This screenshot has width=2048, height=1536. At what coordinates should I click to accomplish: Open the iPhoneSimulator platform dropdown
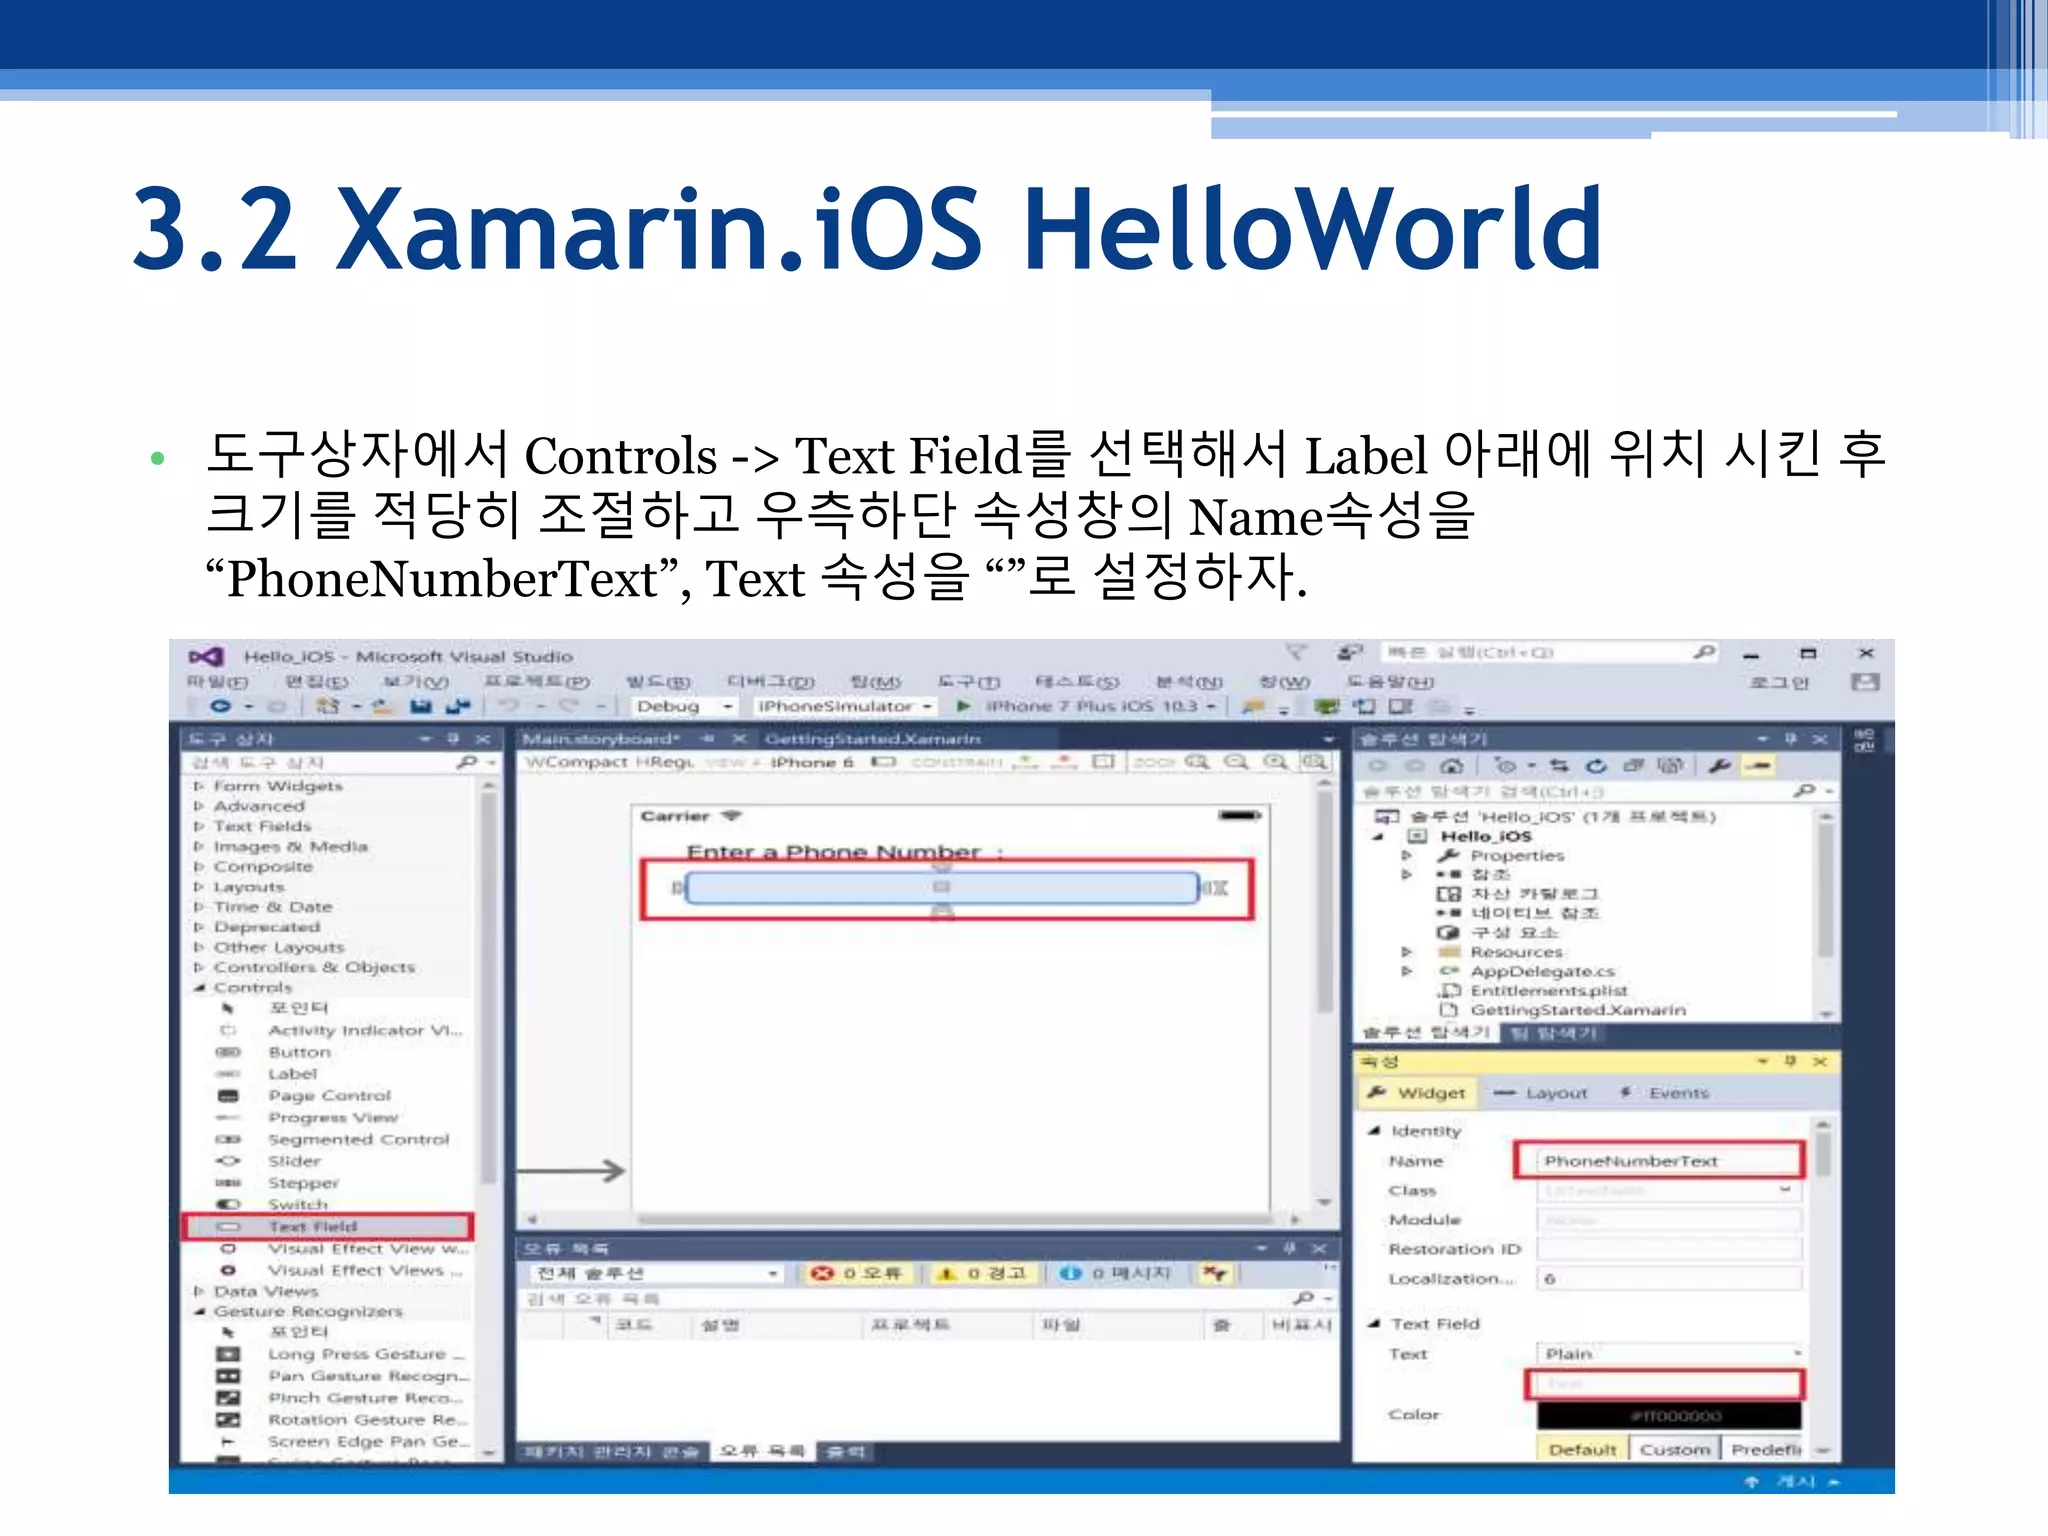point(845,706)
